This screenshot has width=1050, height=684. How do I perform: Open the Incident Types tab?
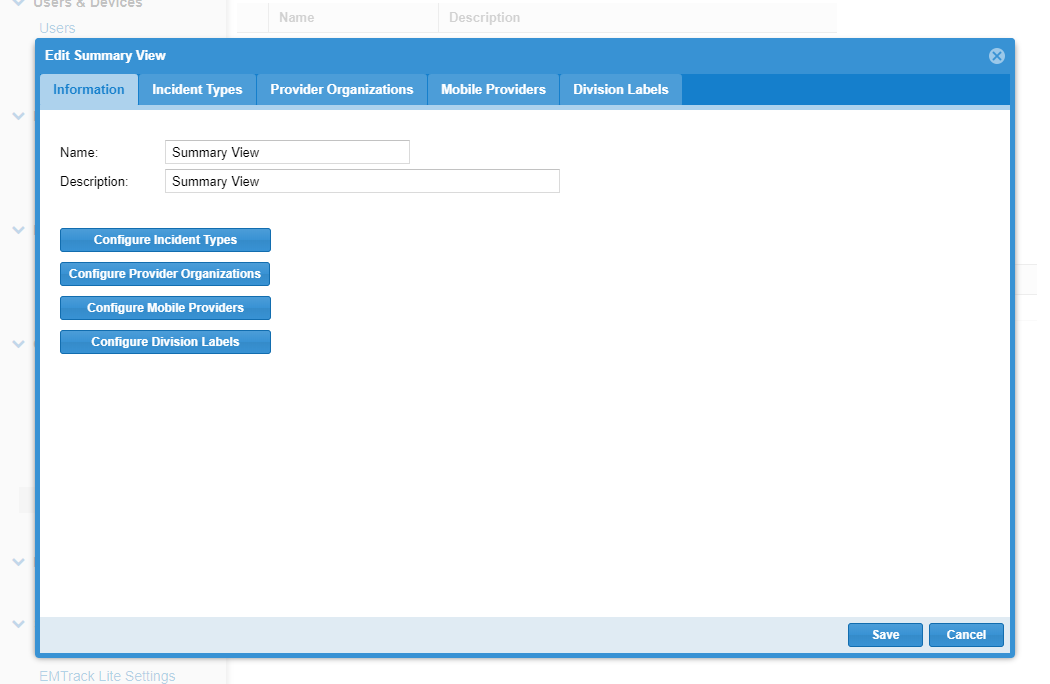coord(197,90)
